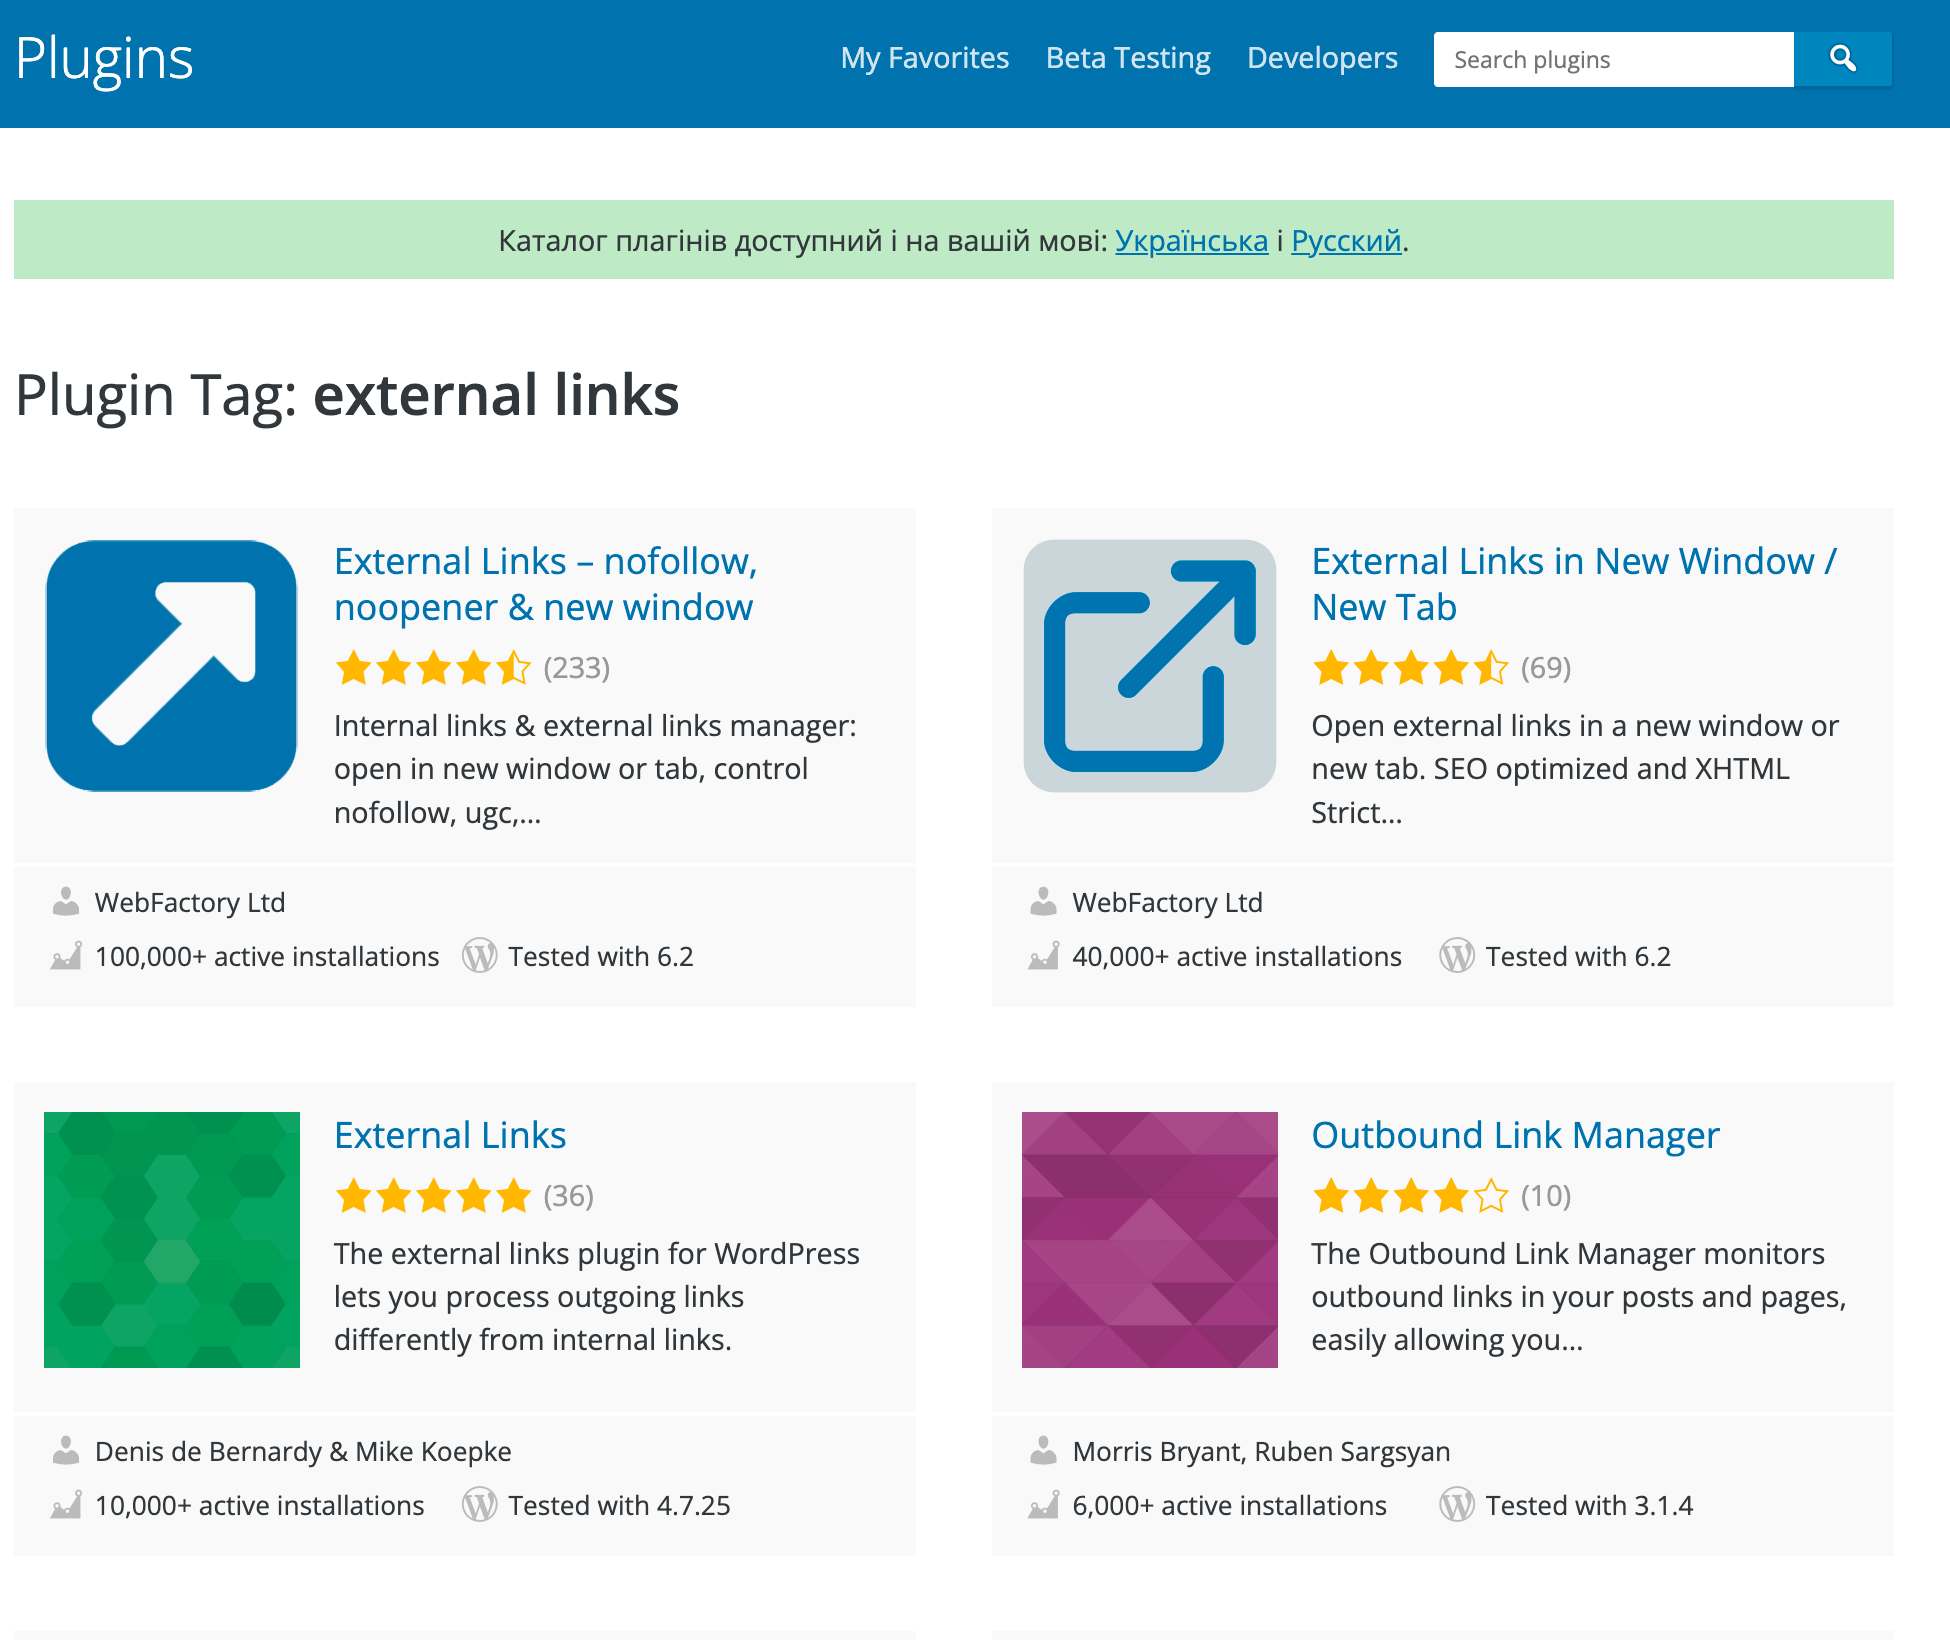Click description starting "Internal links & external links manager"

point(595,769)
